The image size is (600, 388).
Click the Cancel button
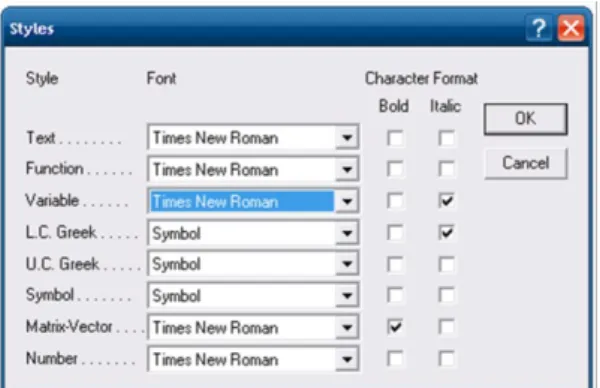[525, 163]
